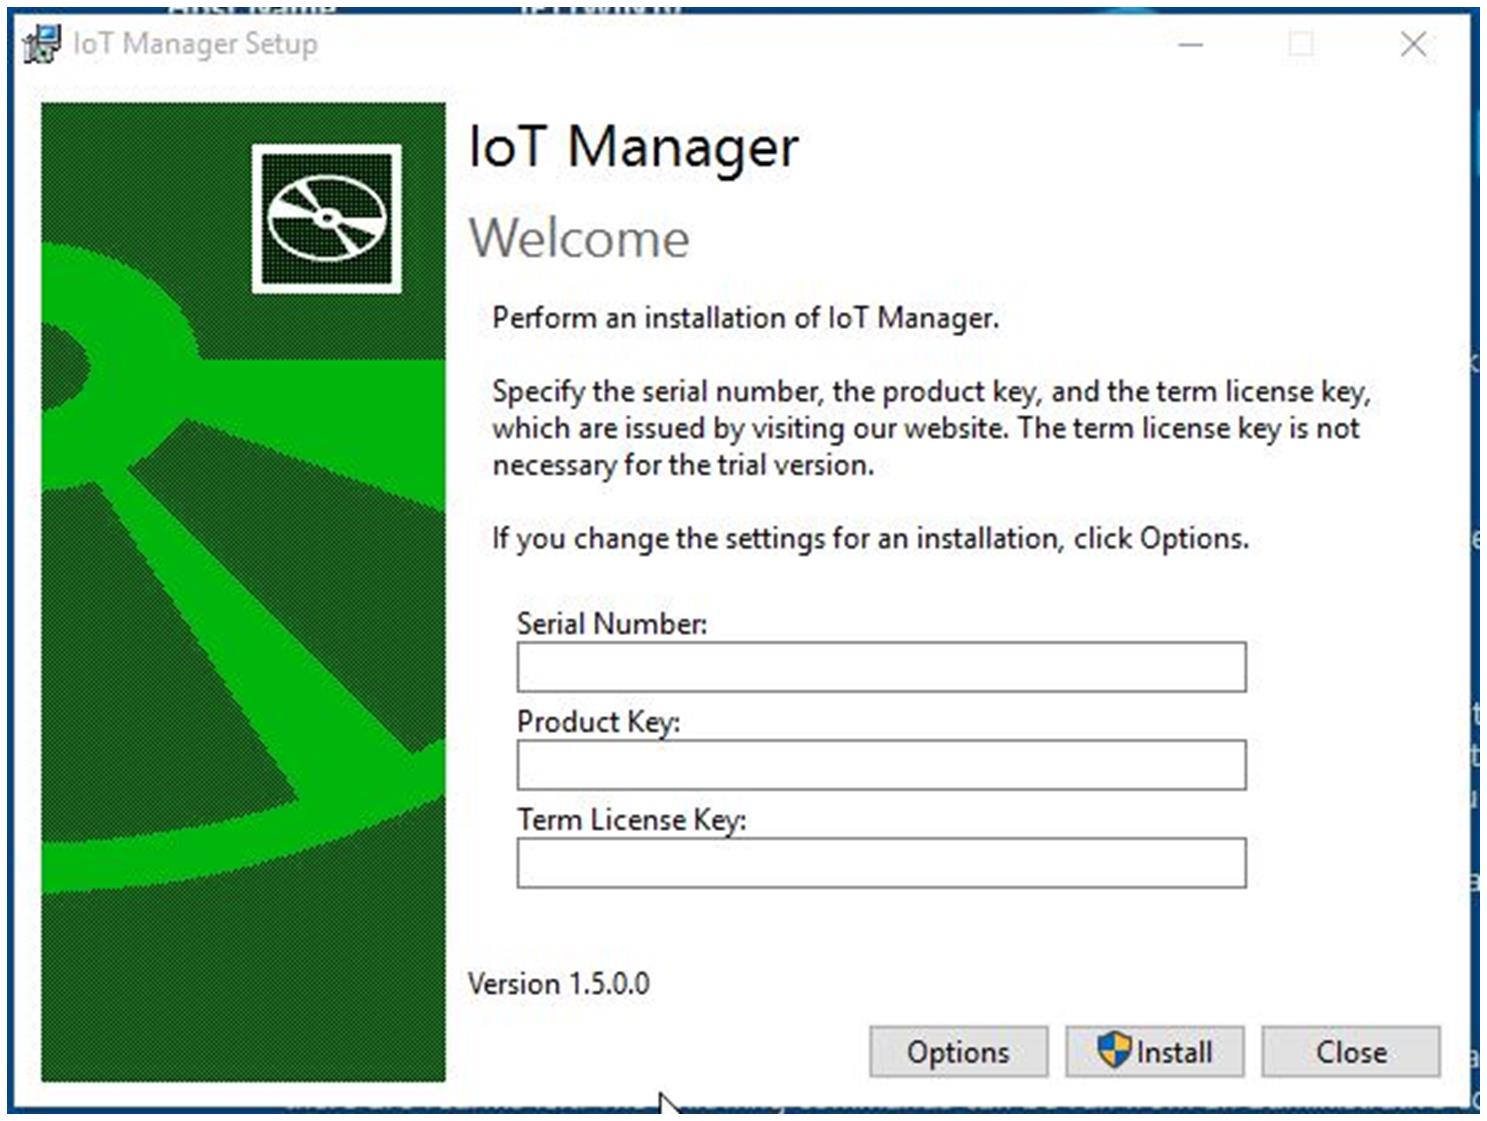Image resolution: width=1487 pixels, height=1121 pixels.
Task: Click the "IoT Manager" heading
Action: (x=633, y=147)
